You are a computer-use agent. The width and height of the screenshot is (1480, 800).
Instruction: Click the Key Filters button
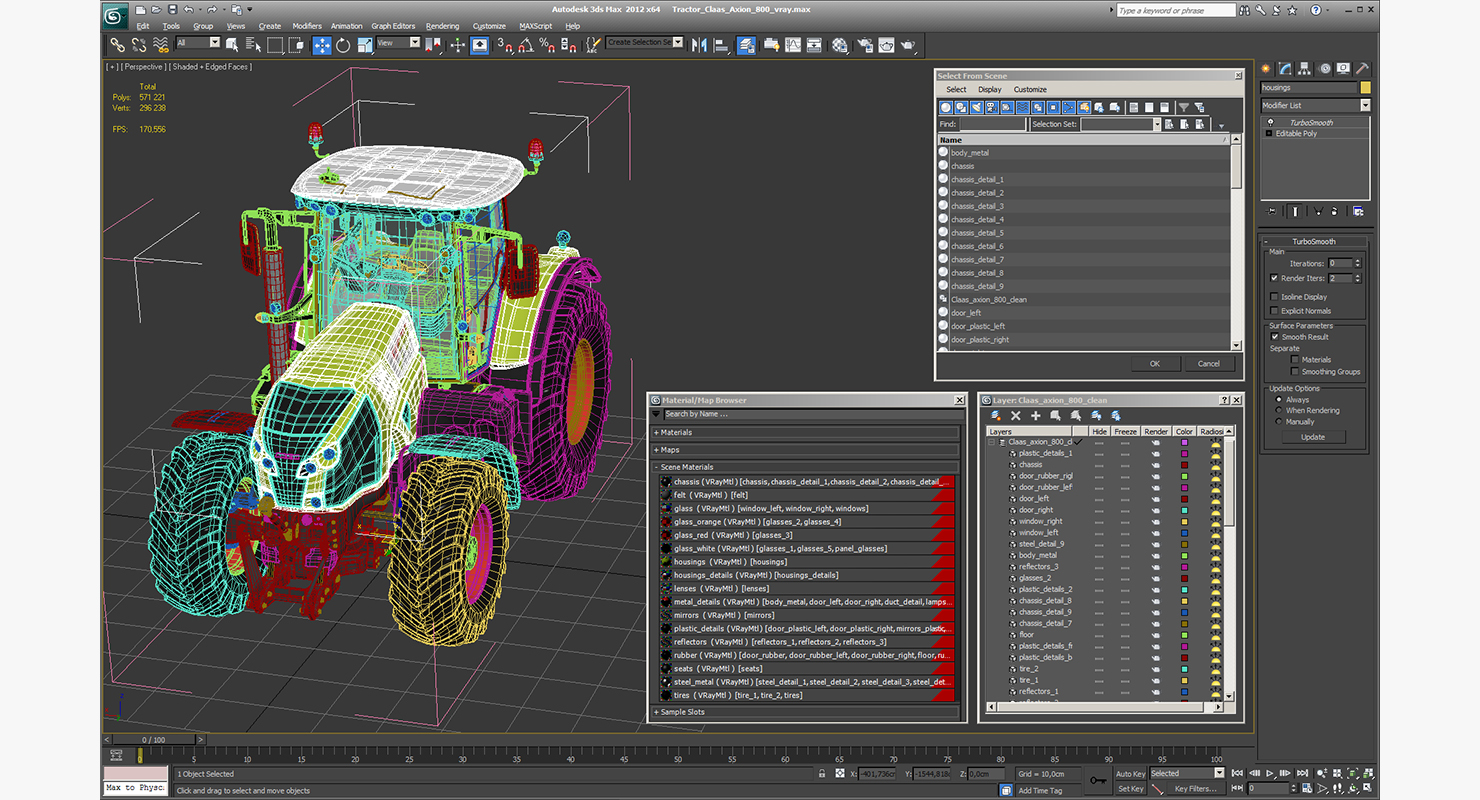pos(1195,788)
